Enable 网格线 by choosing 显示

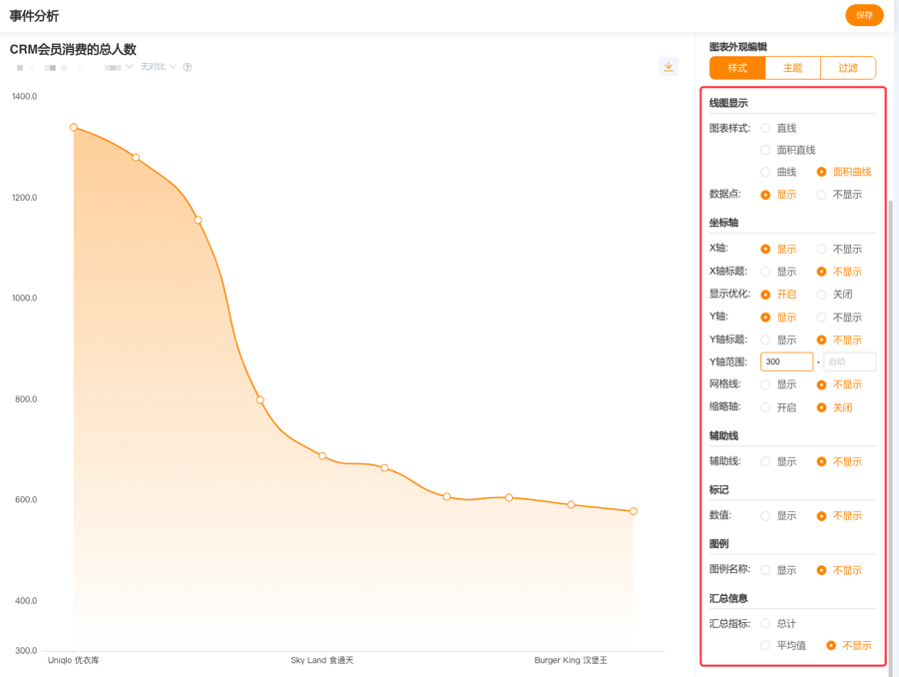[766, 385]
